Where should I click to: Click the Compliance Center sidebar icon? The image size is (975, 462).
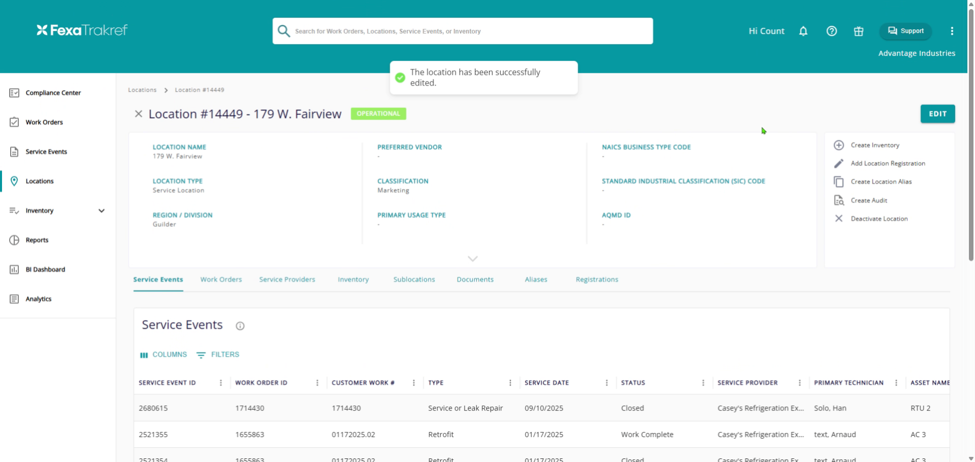14,93
